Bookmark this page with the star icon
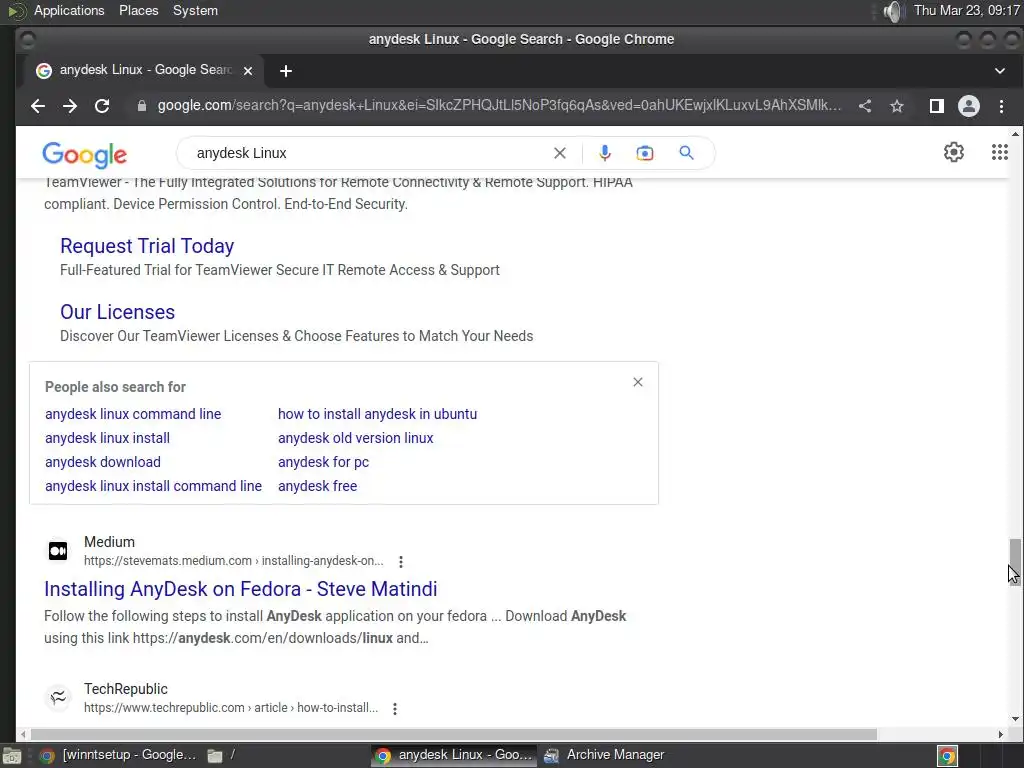Image resolution: width=1024 pixels, height=768 pixels. (897, 106)
